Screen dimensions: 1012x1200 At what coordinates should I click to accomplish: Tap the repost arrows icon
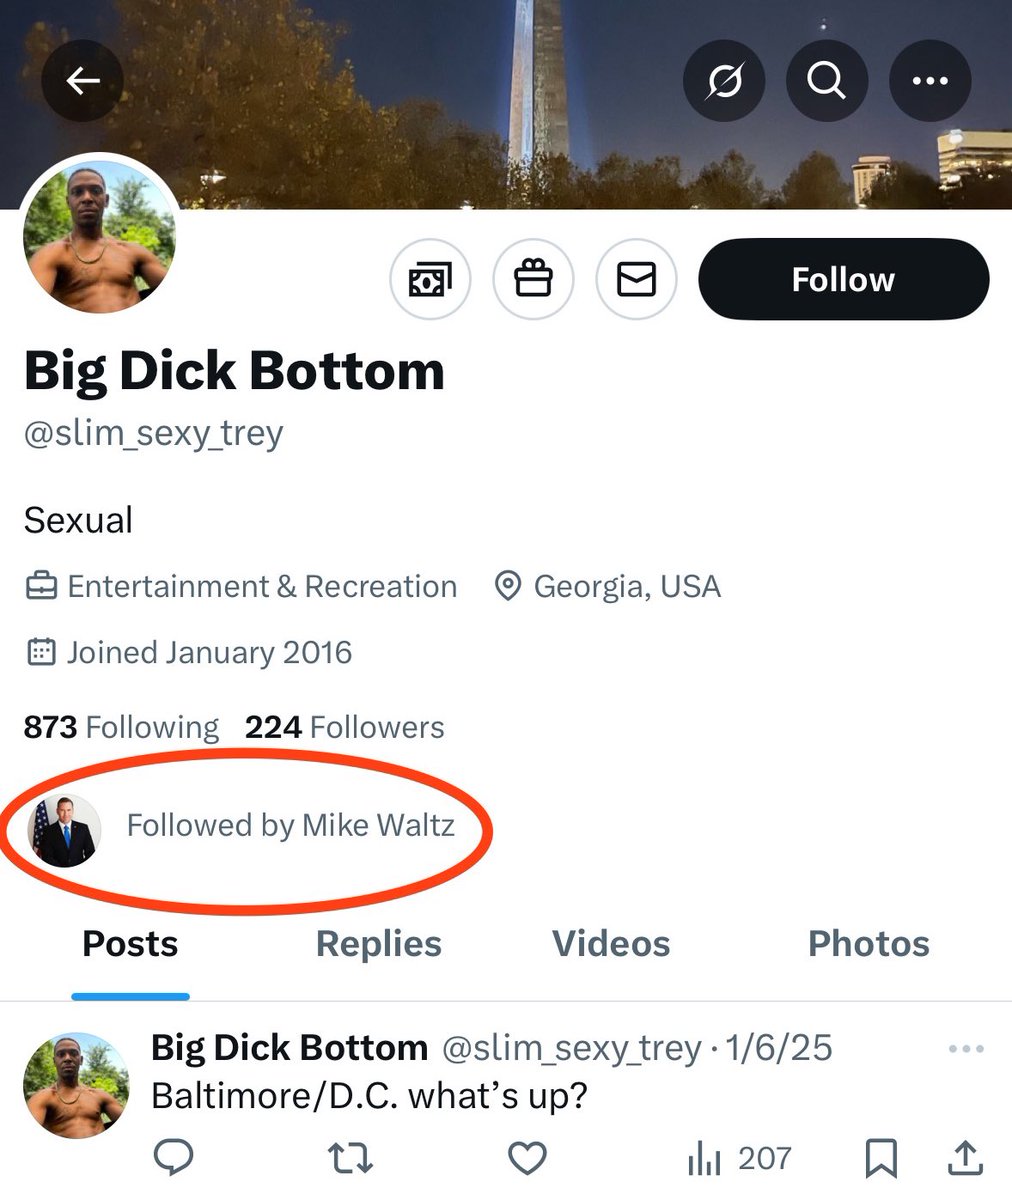pos(350,1158)
